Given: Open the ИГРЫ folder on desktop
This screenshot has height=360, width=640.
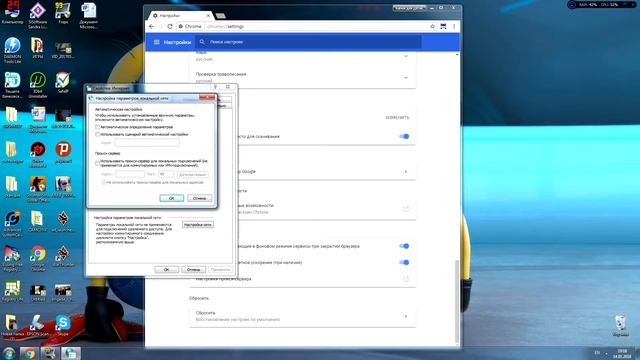Looking at the screenshot, I should 38,48.
